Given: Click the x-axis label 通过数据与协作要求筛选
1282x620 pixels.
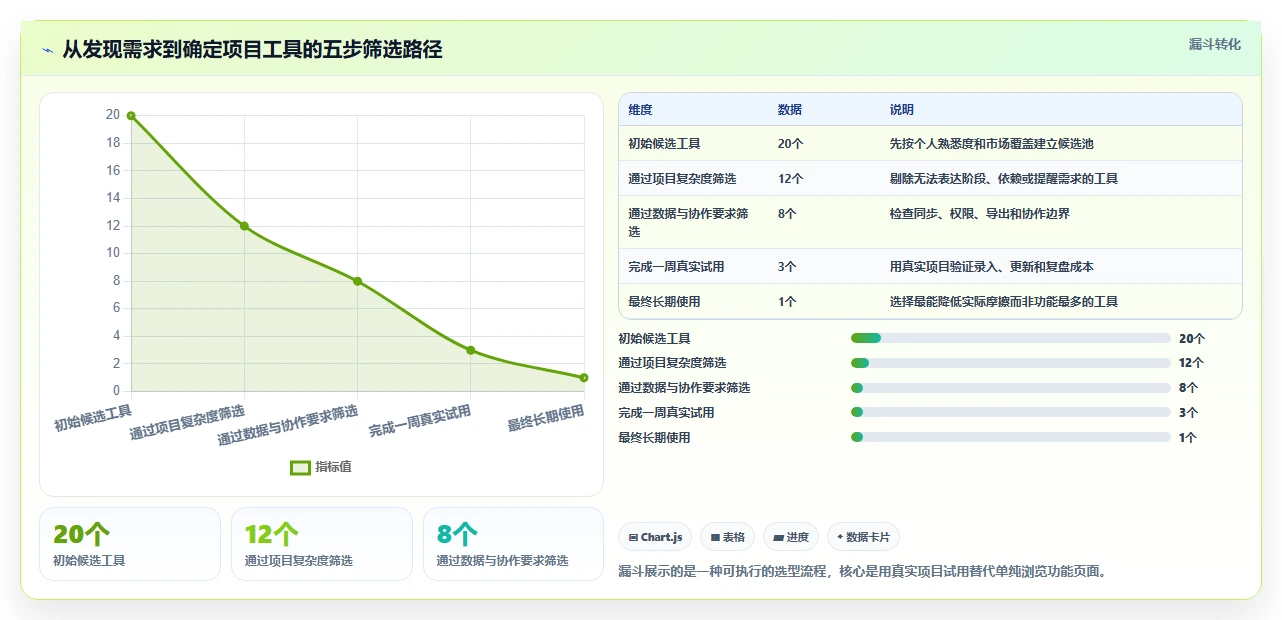Looking at the screenshot, I should point(288,426).
